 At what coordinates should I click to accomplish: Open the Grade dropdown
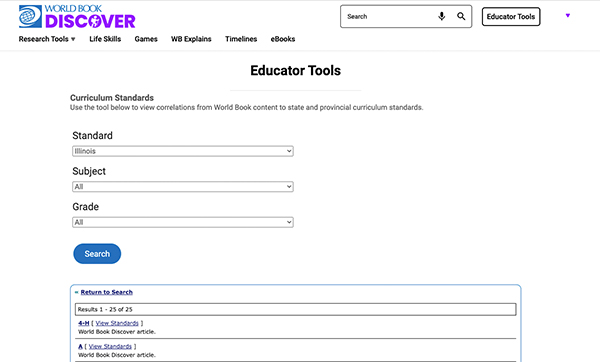point(183,222)
